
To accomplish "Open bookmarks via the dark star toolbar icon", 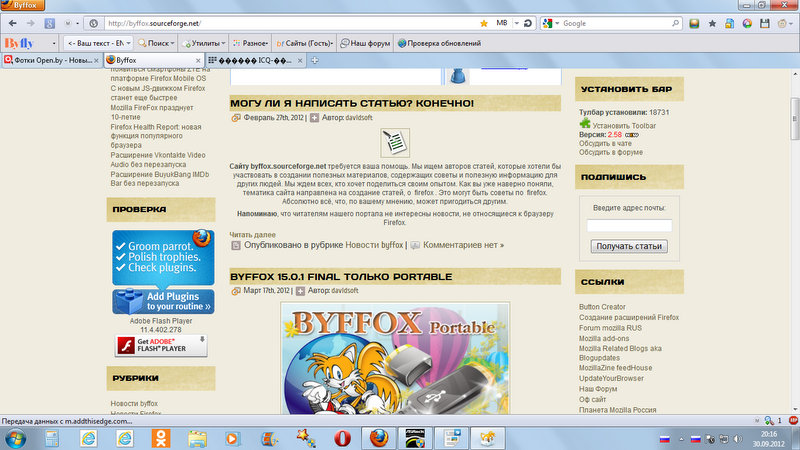I will [712, 23].
